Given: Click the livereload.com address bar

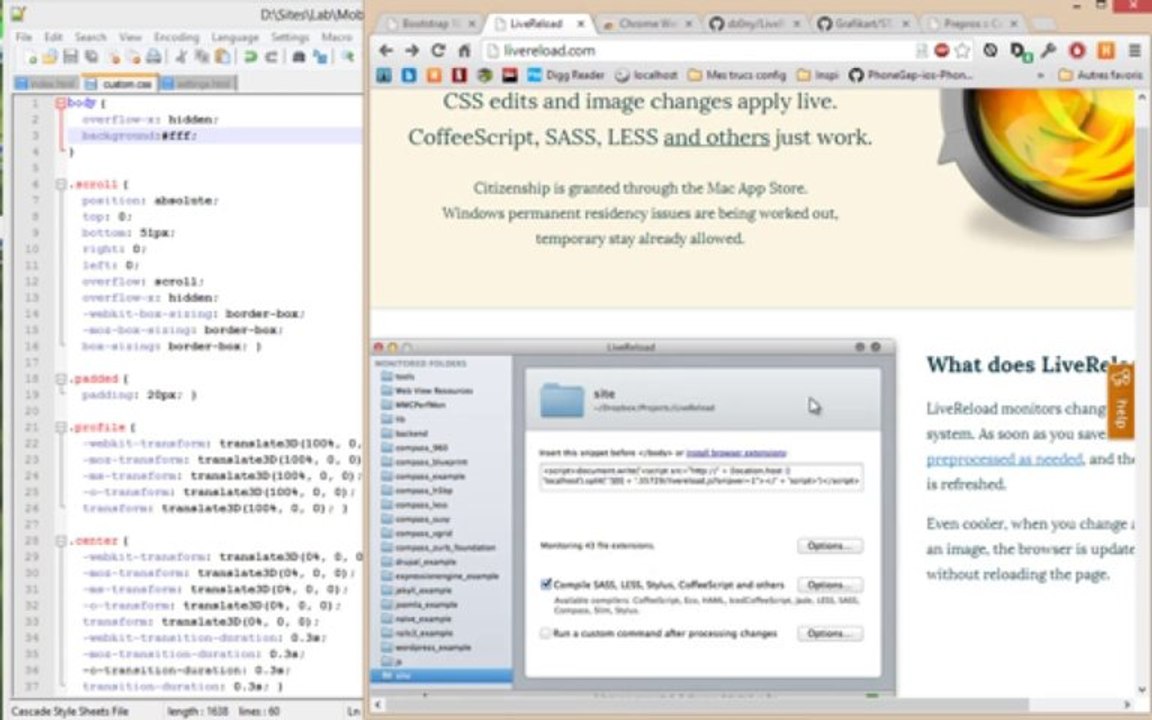Looking at the screenshot, I should pyautogui.click(x=702, y=50).
